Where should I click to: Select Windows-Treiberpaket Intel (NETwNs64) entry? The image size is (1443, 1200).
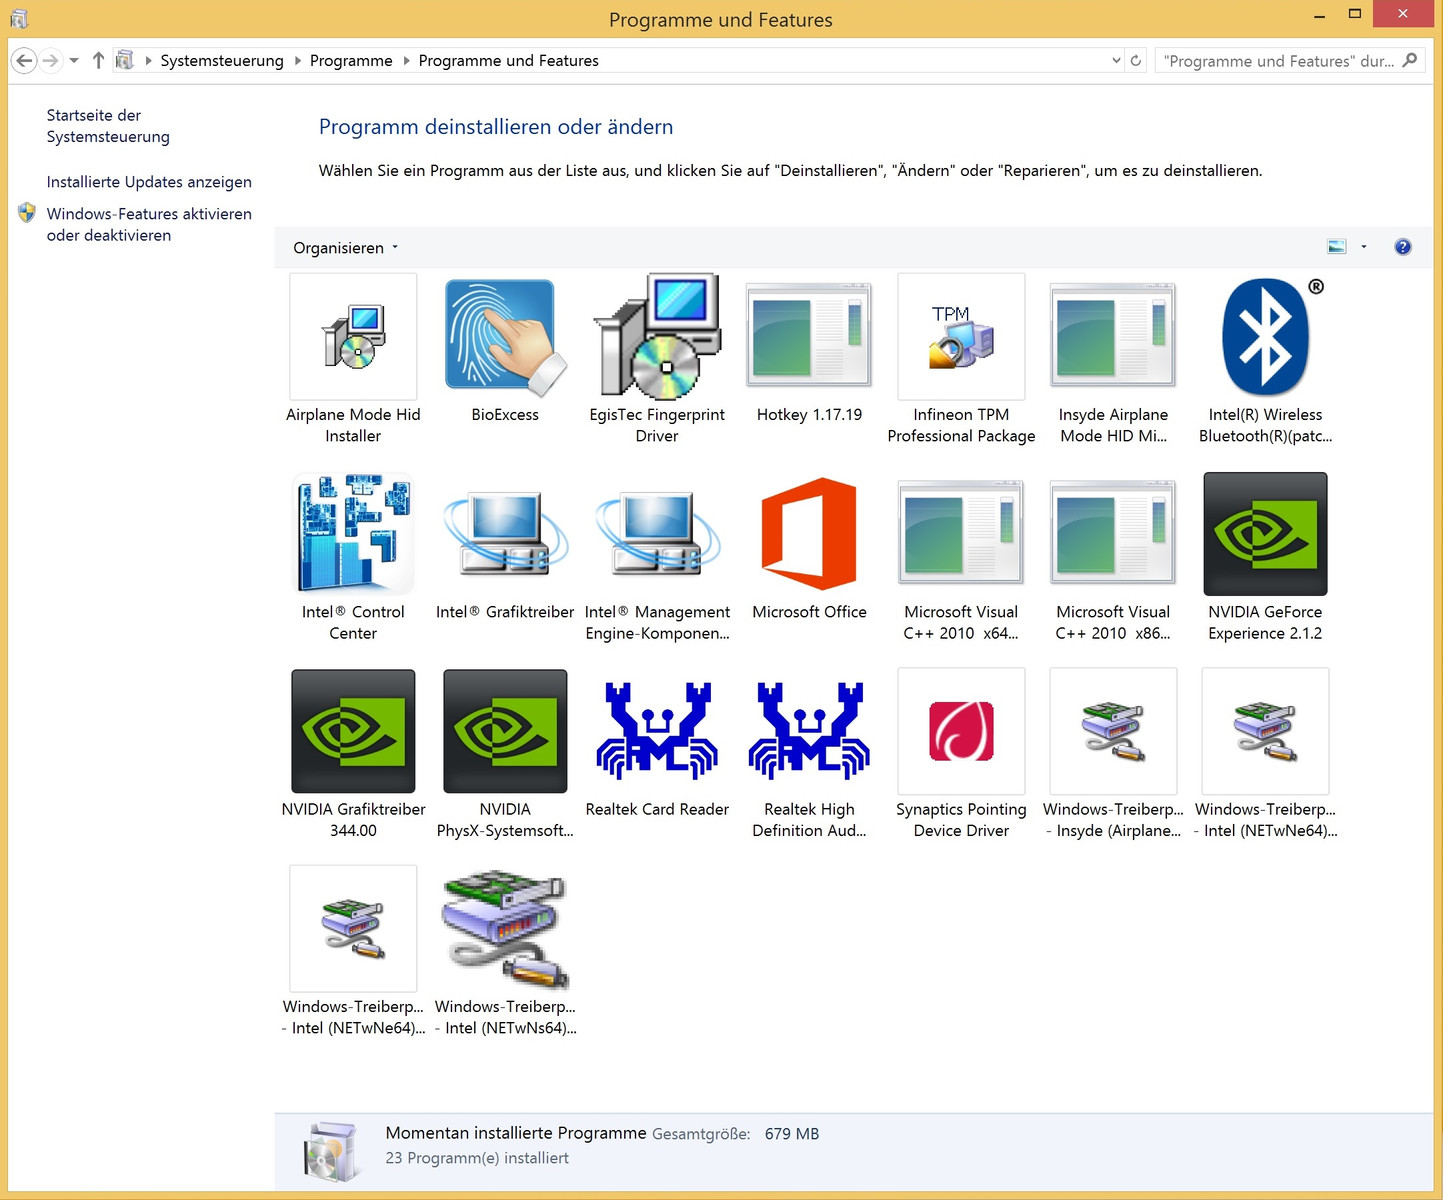tap(505, 952)
